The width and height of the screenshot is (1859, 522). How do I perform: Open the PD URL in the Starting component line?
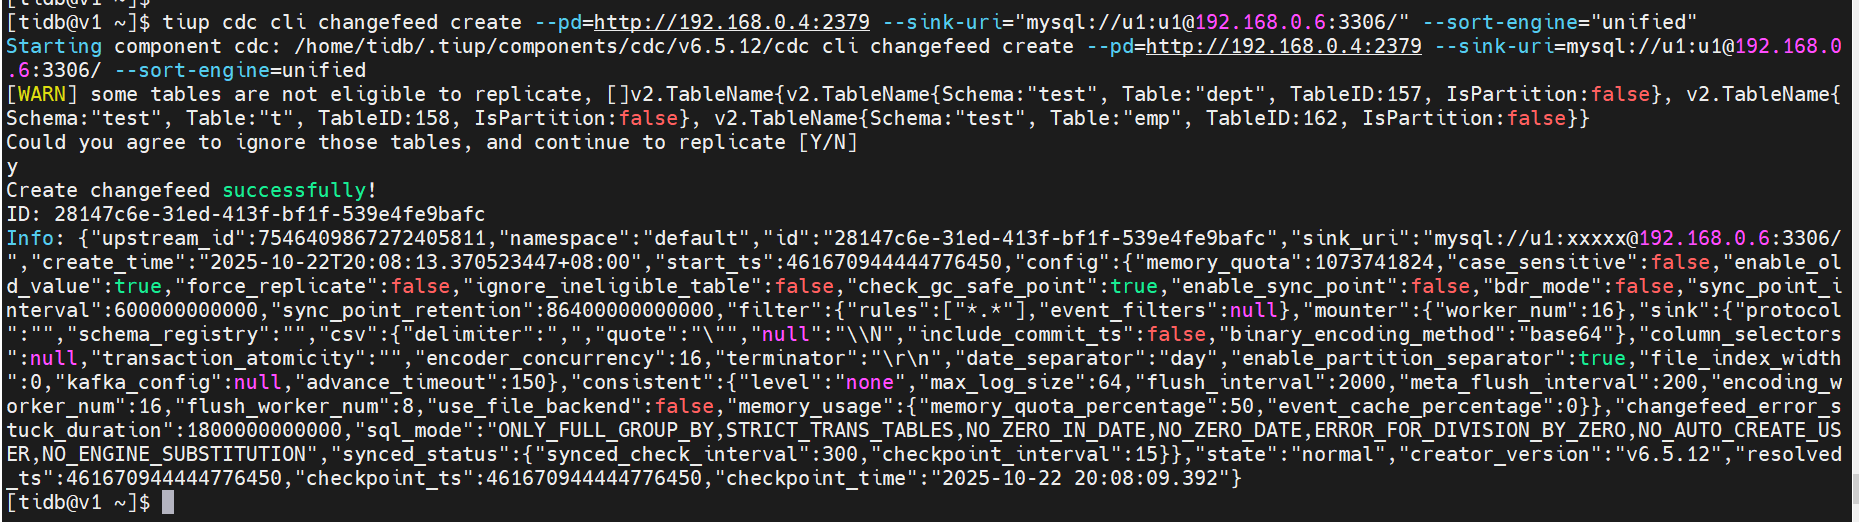[x=1283, y=46]
